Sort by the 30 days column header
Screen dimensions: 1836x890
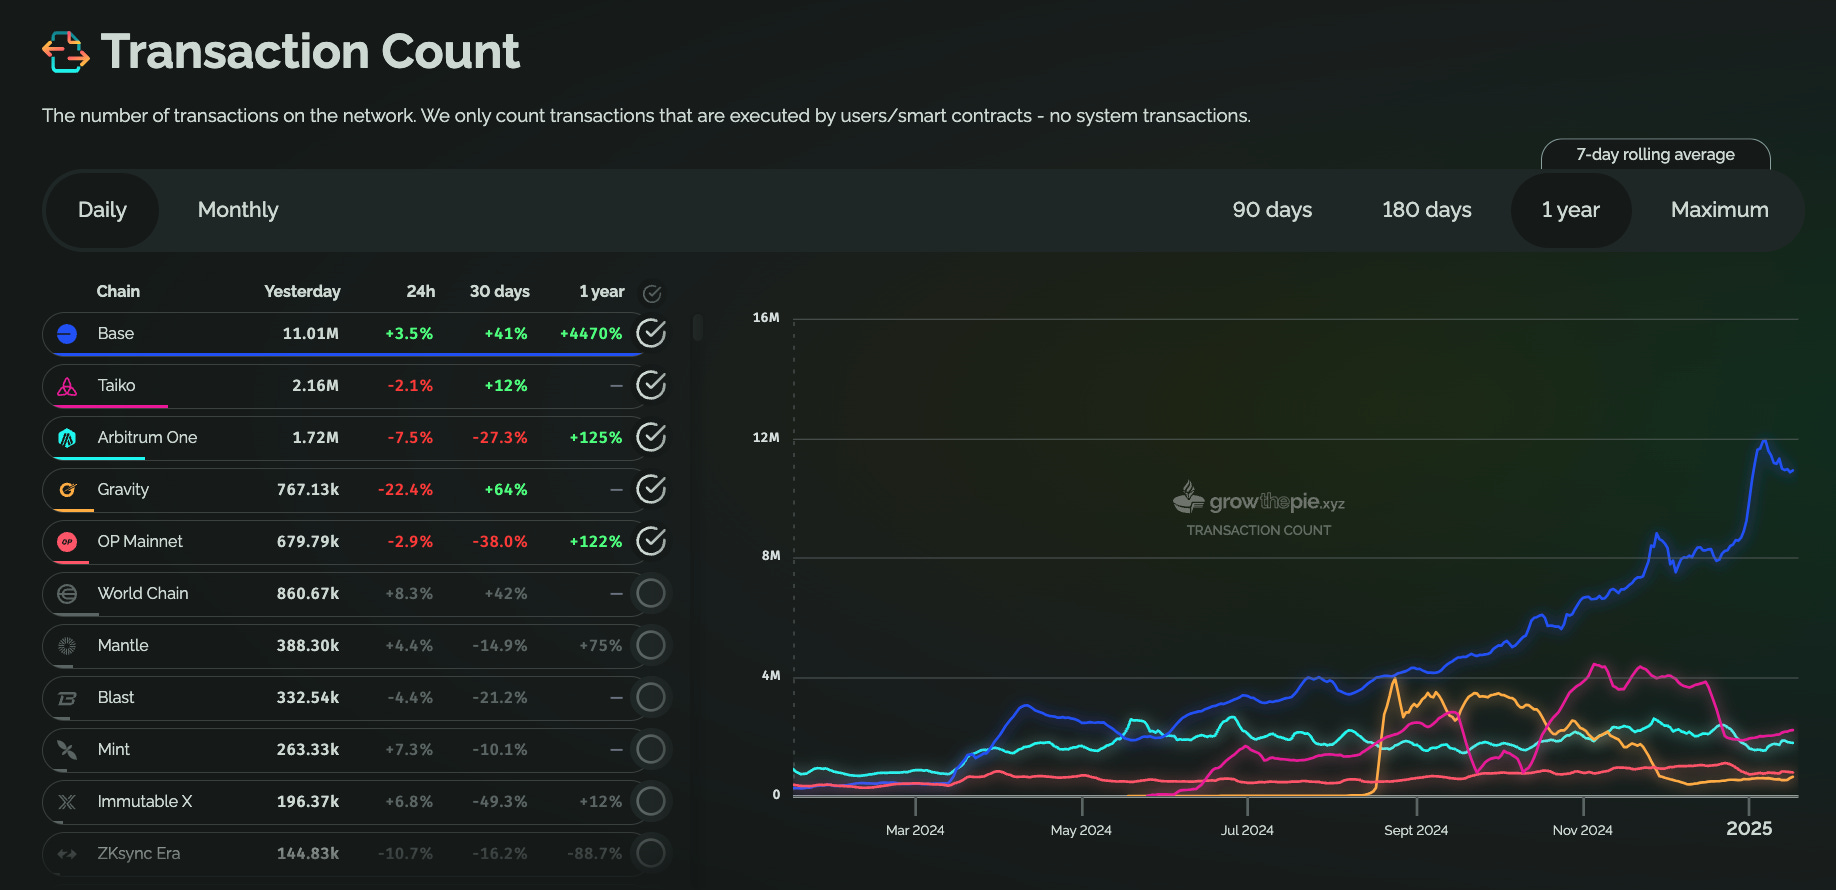point(500,291)
